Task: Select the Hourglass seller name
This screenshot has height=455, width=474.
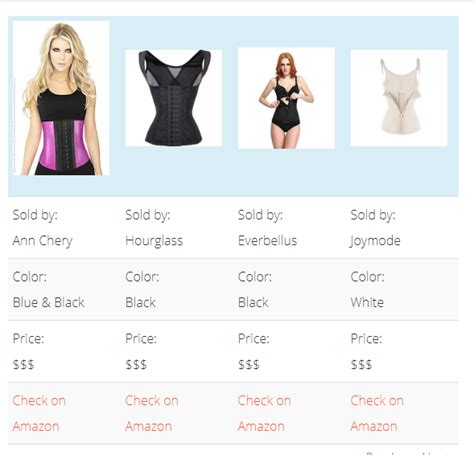Action: point(154,241)
